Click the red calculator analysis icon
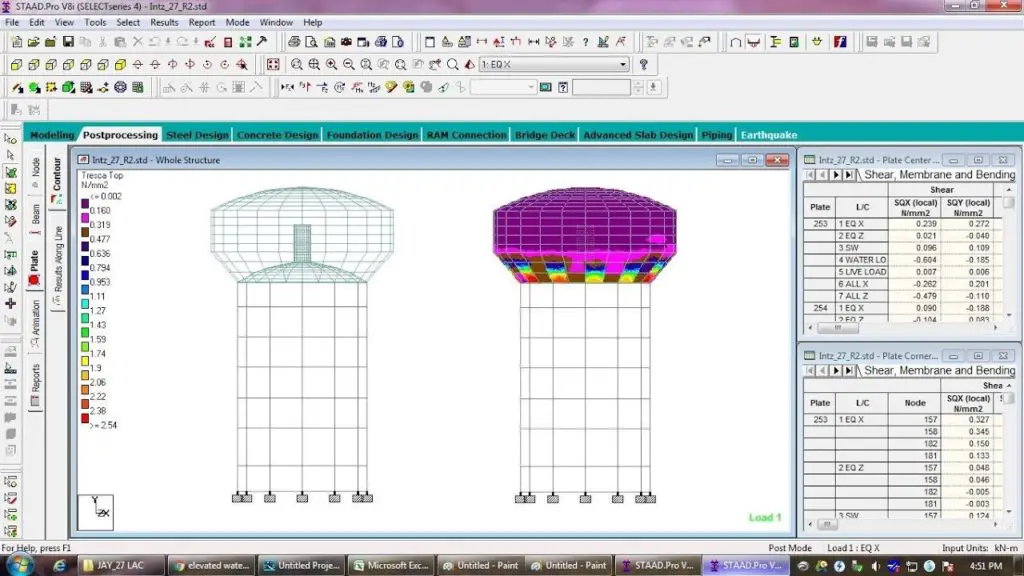Screen dimensions: 1024x576 point(228,42)
